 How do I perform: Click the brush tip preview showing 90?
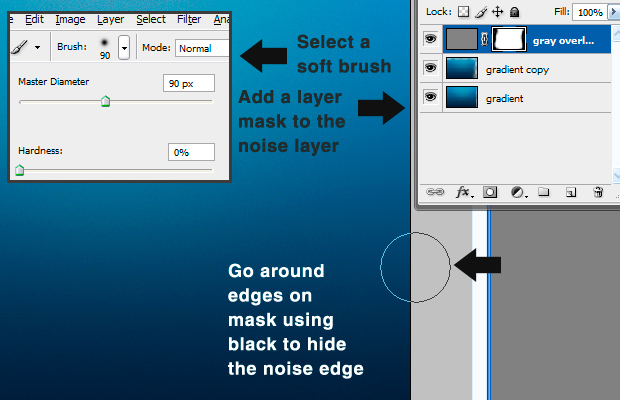click(x=104, y=47)
